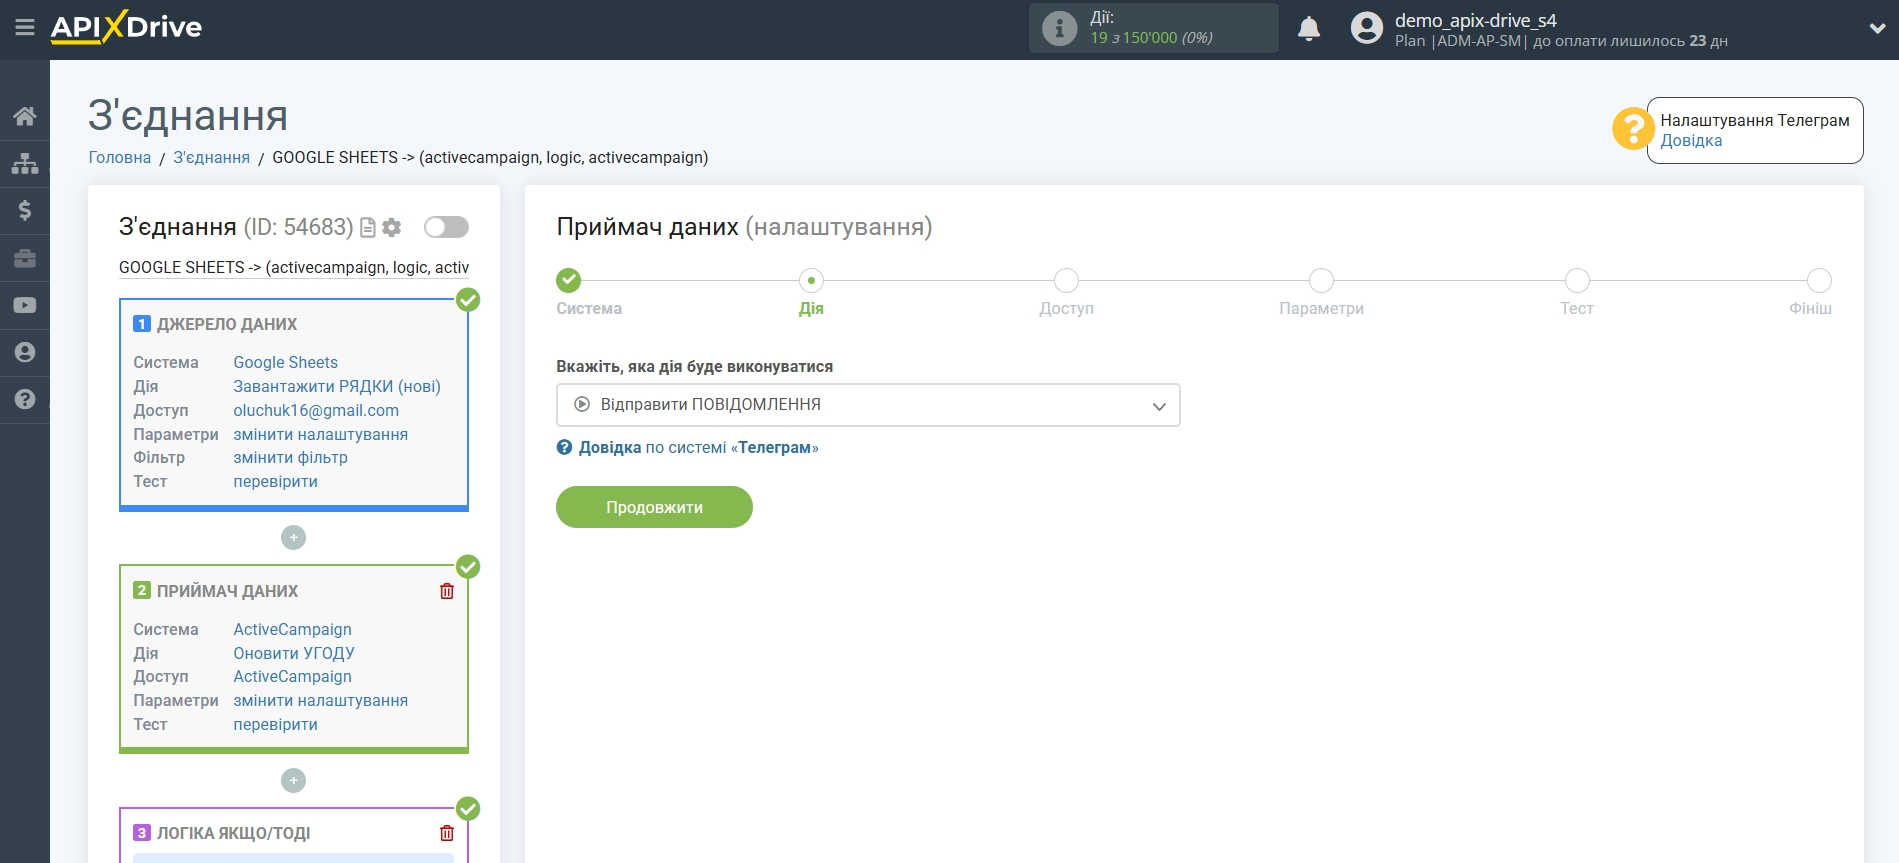Click the Параметри step circle
Viewport: 1899px width, 863px height.
[1321, 280]
